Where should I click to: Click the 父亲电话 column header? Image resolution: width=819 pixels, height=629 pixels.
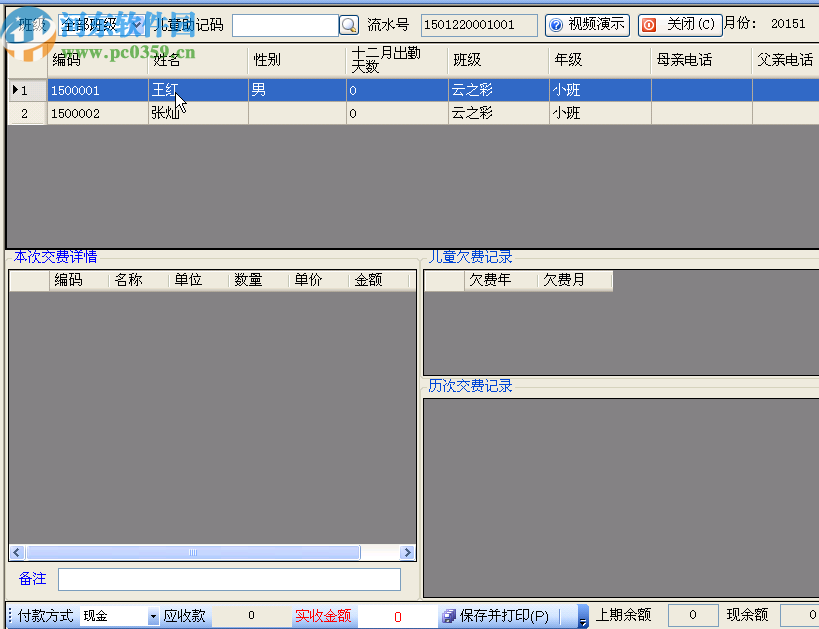[x=786, y=61]
